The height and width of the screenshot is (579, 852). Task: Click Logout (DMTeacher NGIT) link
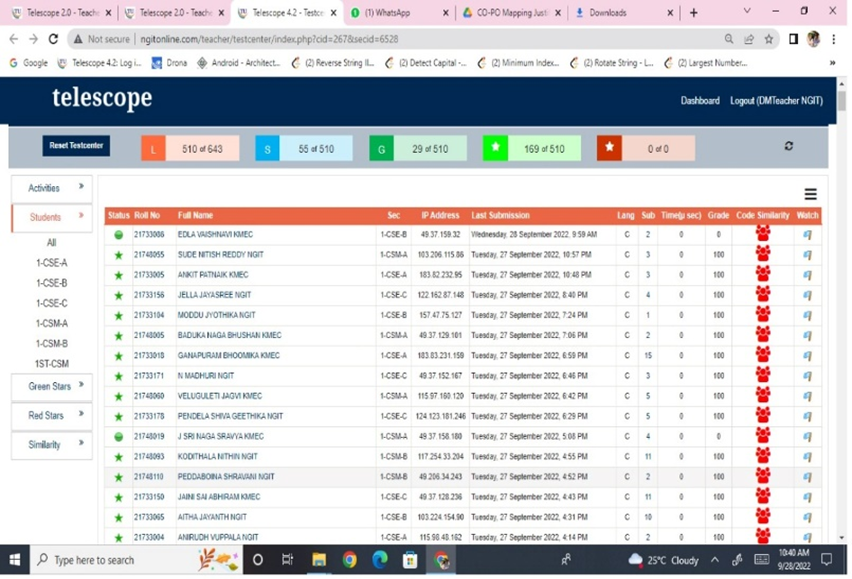click(776, 101)
